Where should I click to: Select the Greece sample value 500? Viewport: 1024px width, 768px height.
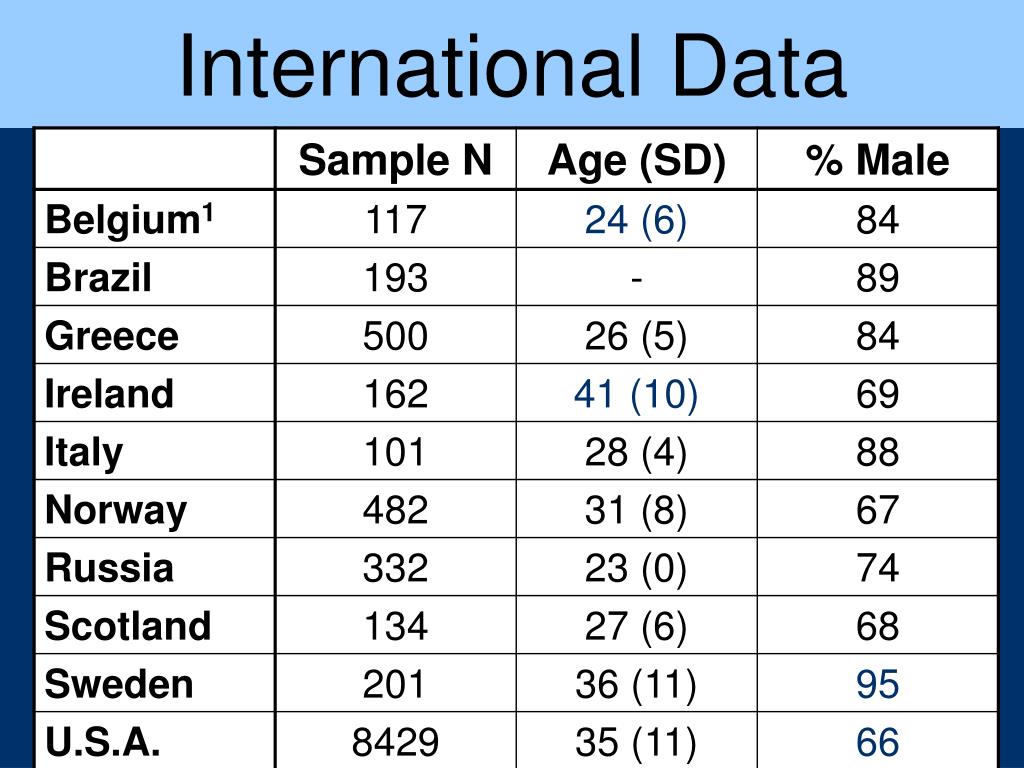(395, 336)
